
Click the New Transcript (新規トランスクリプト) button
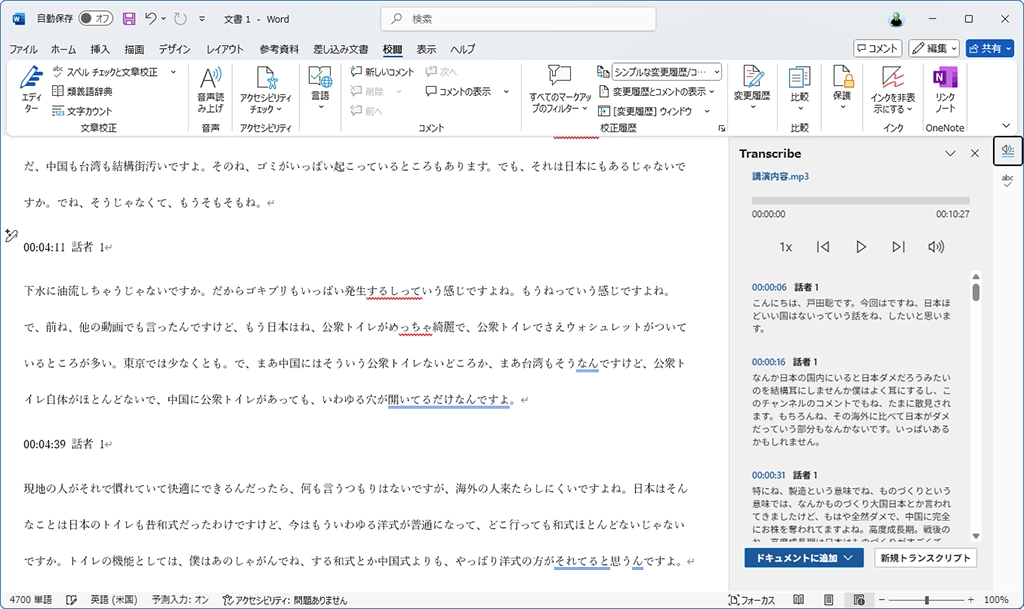924,558
